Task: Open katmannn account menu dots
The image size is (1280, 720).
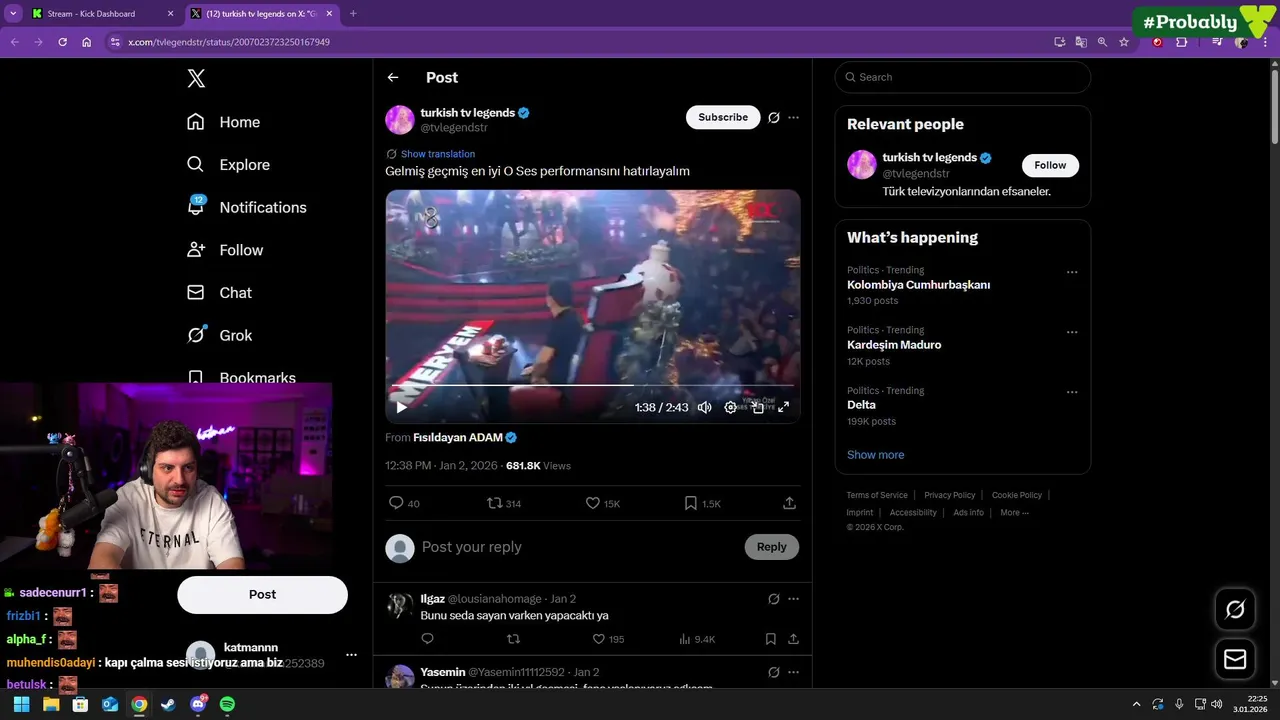Action: tap(351, 655)
